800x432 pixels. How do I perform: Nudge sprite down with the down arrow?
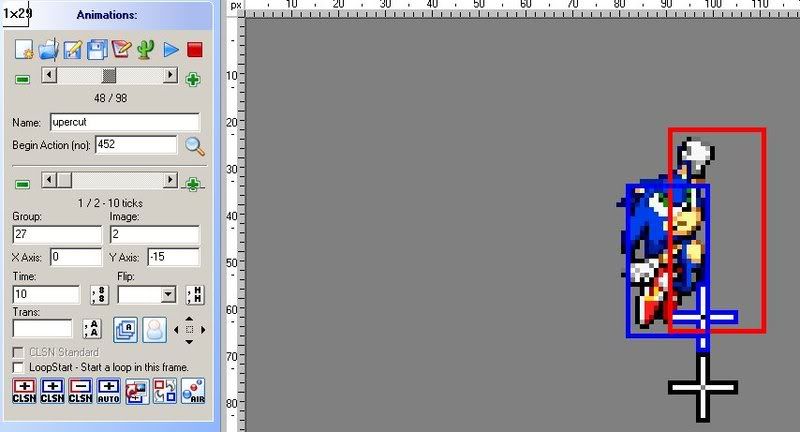[189, 342]
